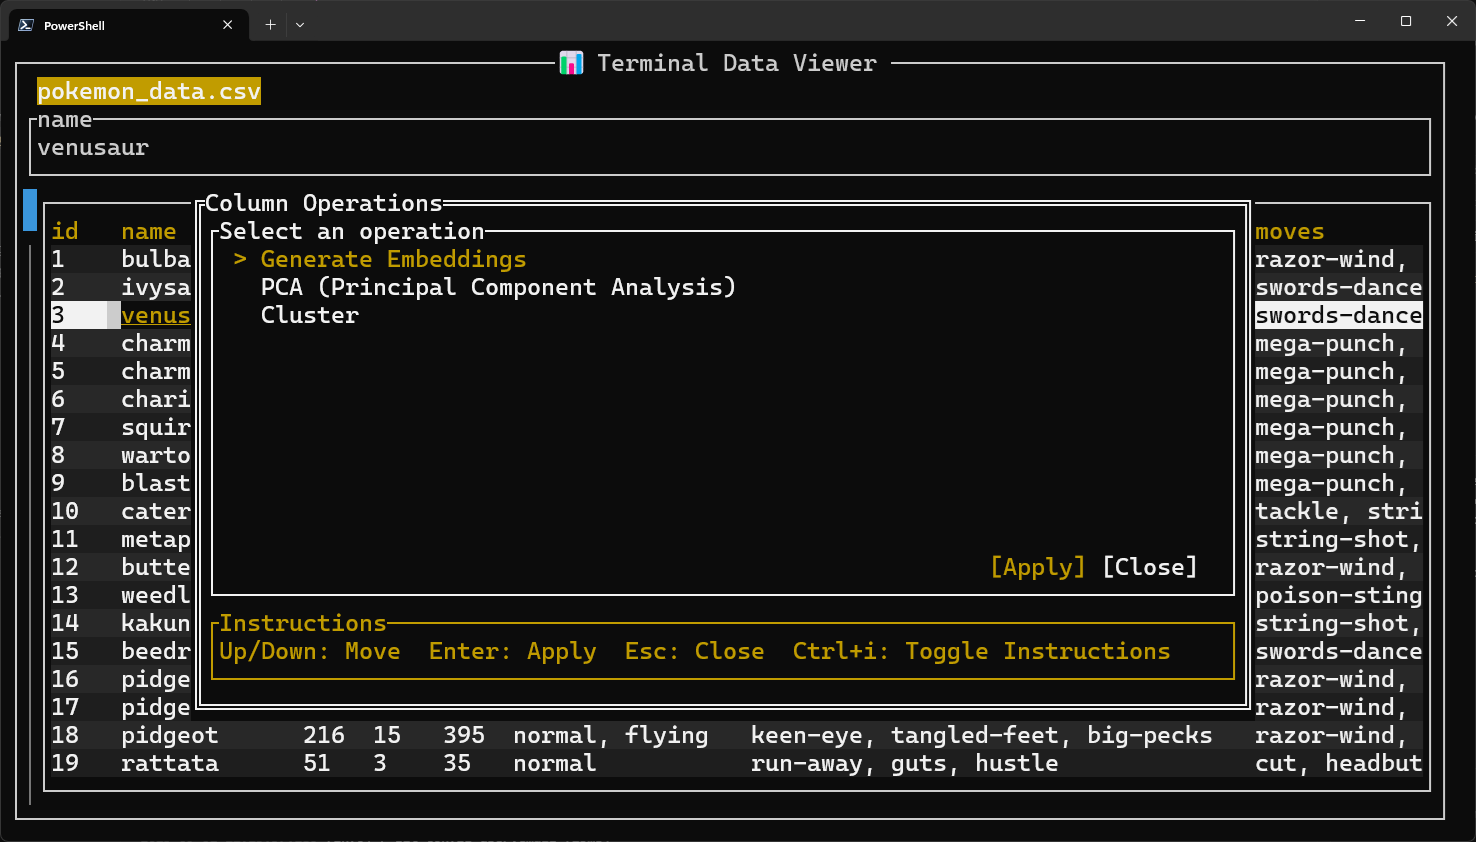Image resolution: width=1476 pixels, height=842 pixels.
Task: Click the 'Esc: Close' hint
Action: click(695, 651)
